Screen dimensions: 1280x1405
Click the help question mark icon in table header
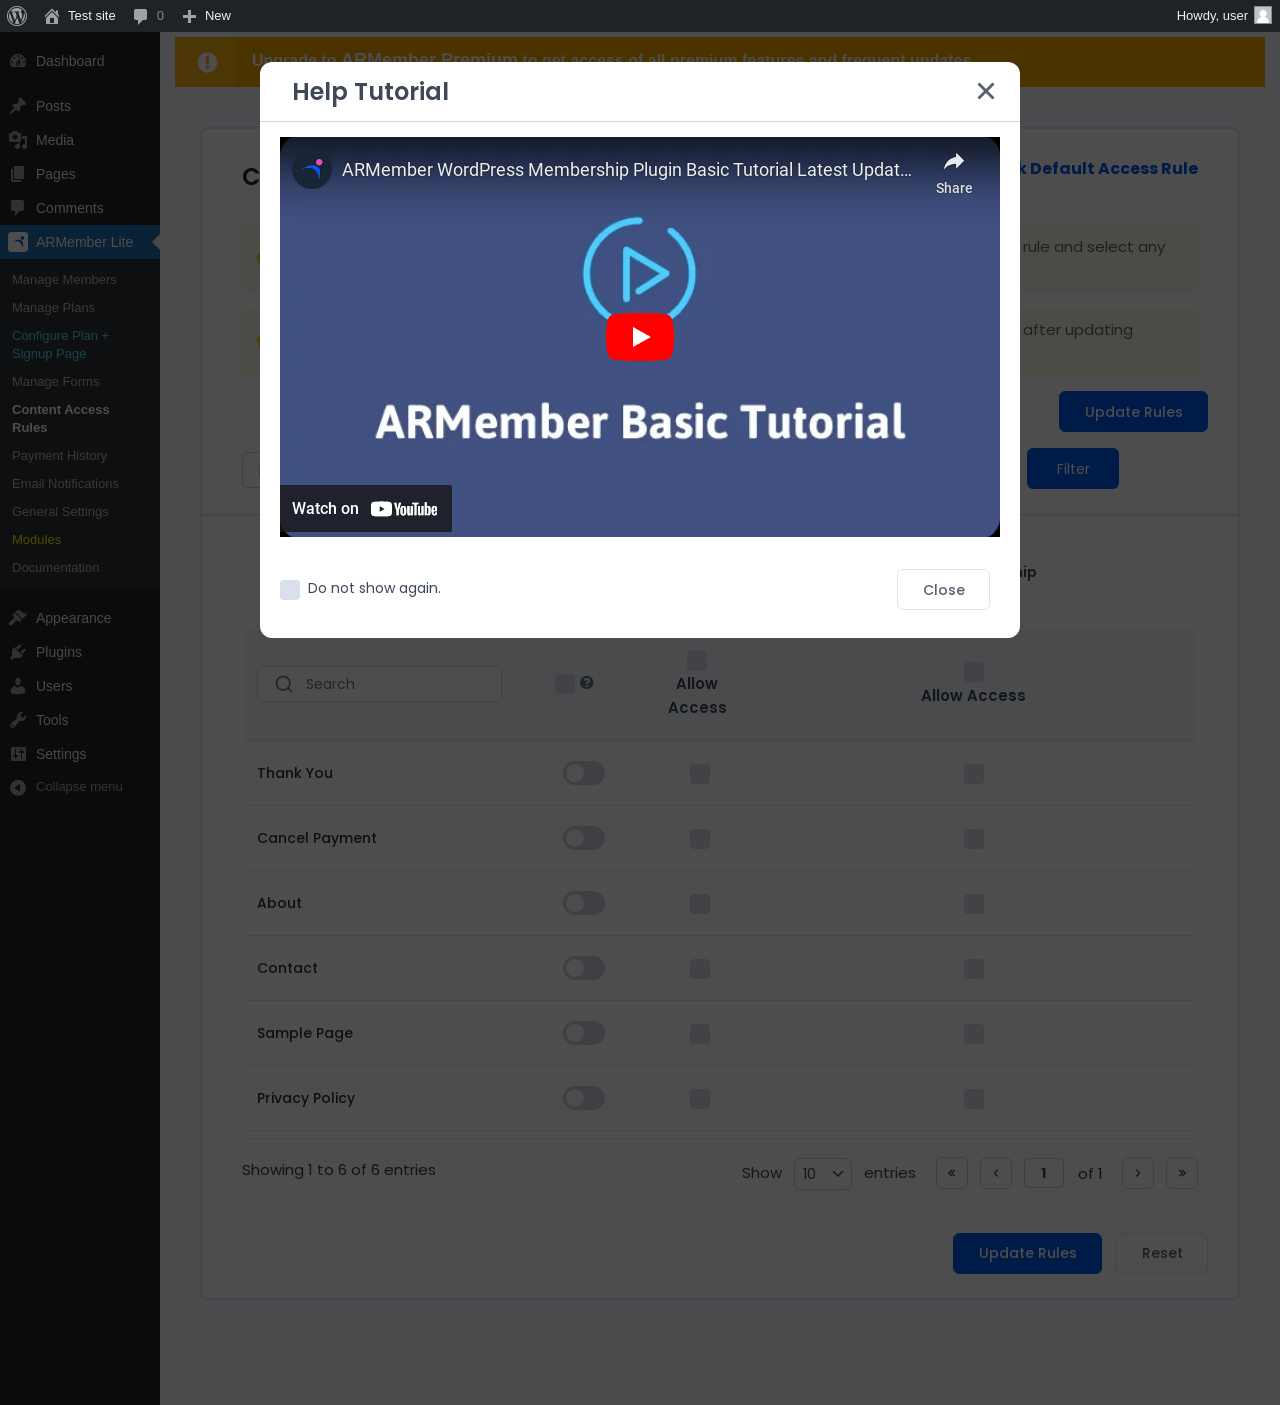point(587,682)
